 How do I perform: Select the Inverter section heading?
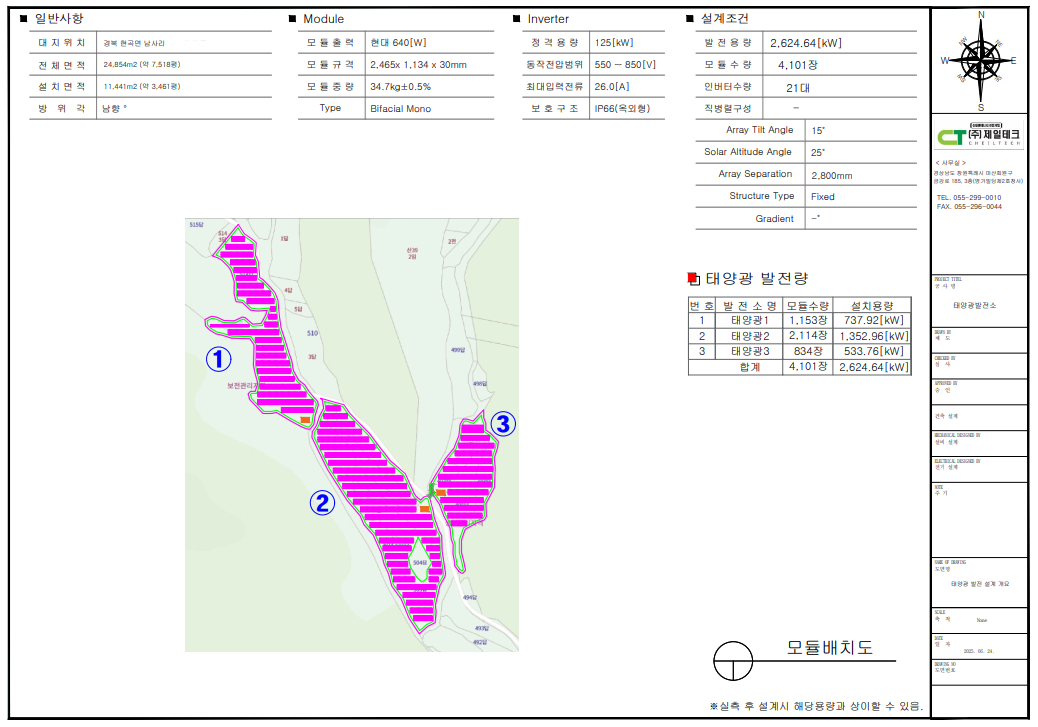(x=547, y=19)
